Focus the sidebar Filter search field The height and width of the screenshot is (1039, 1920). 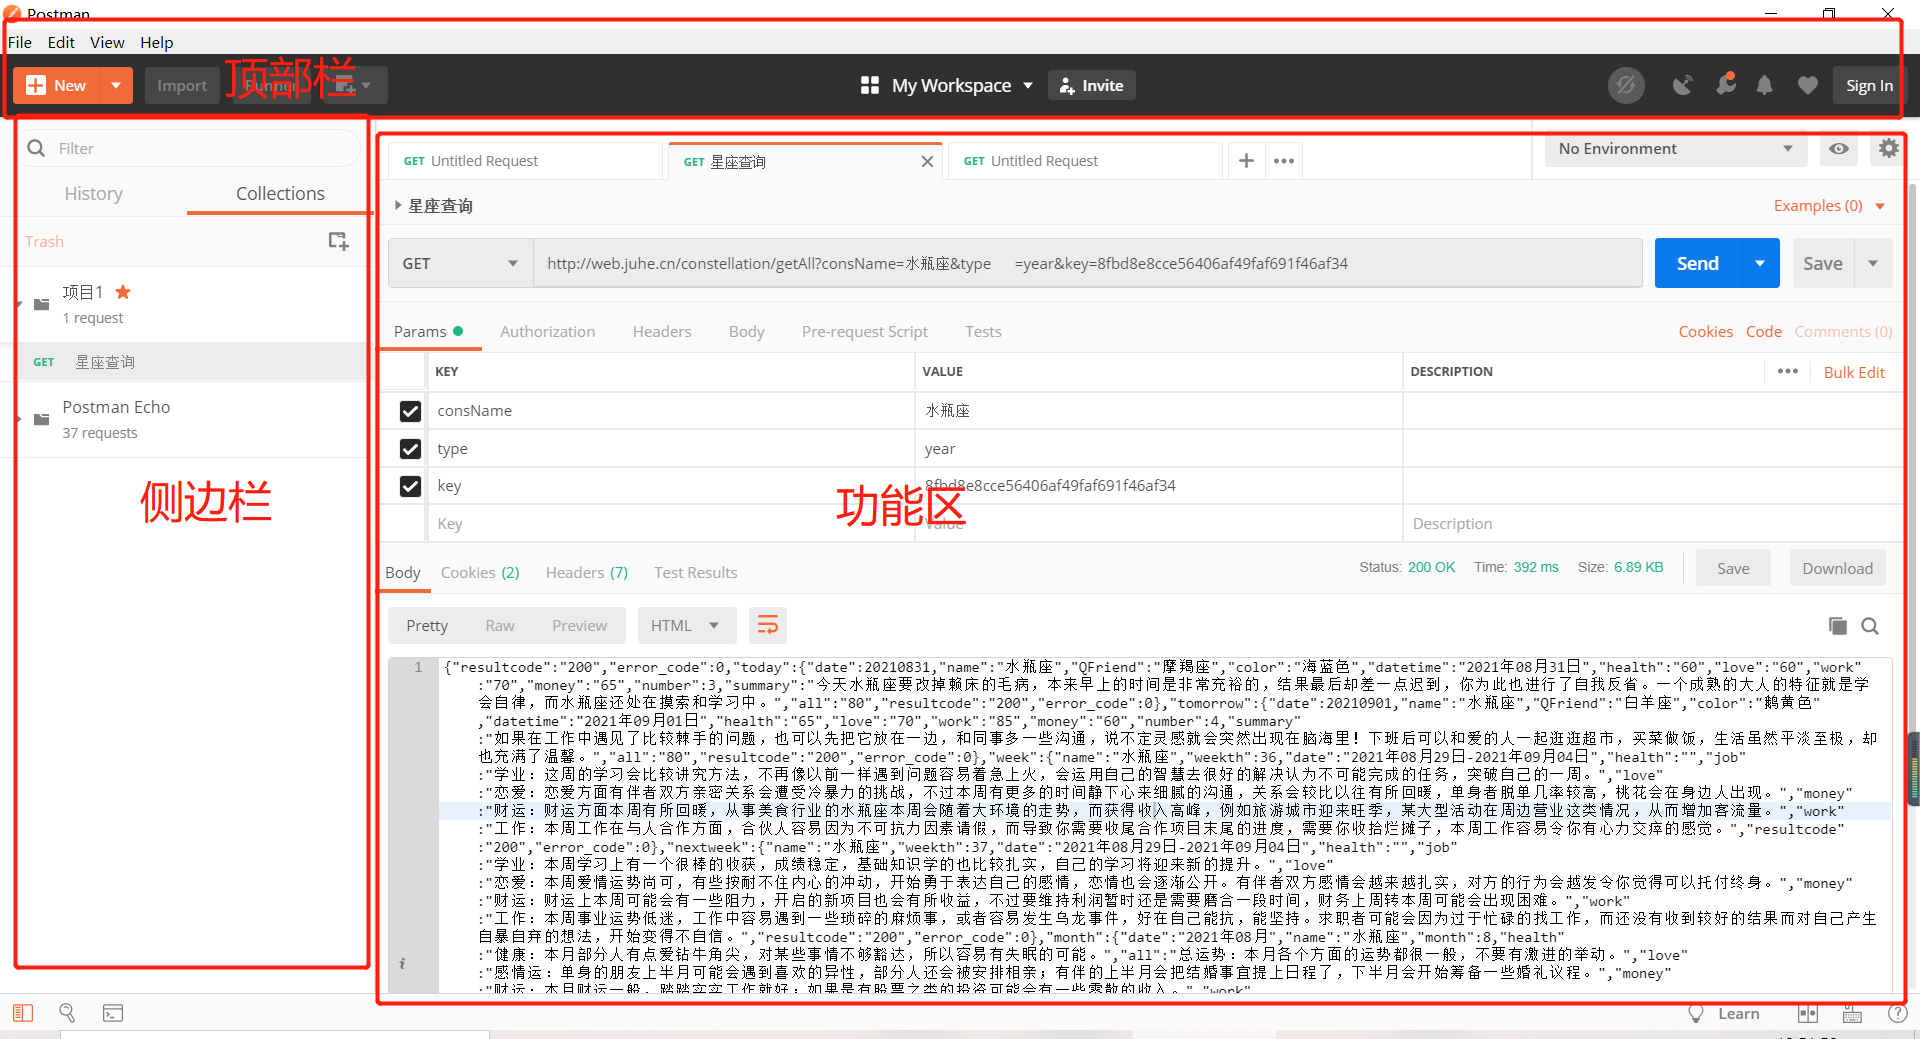click(x=190, y=148)
